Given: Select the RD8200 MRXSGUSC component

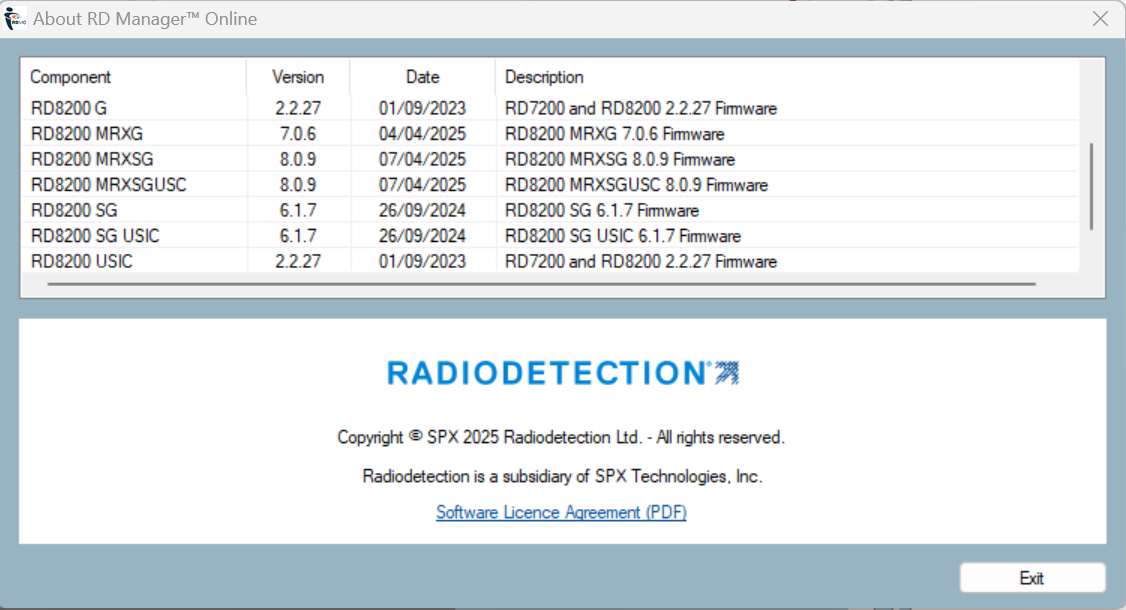Looking at the screenshot, I should (108, 185).
